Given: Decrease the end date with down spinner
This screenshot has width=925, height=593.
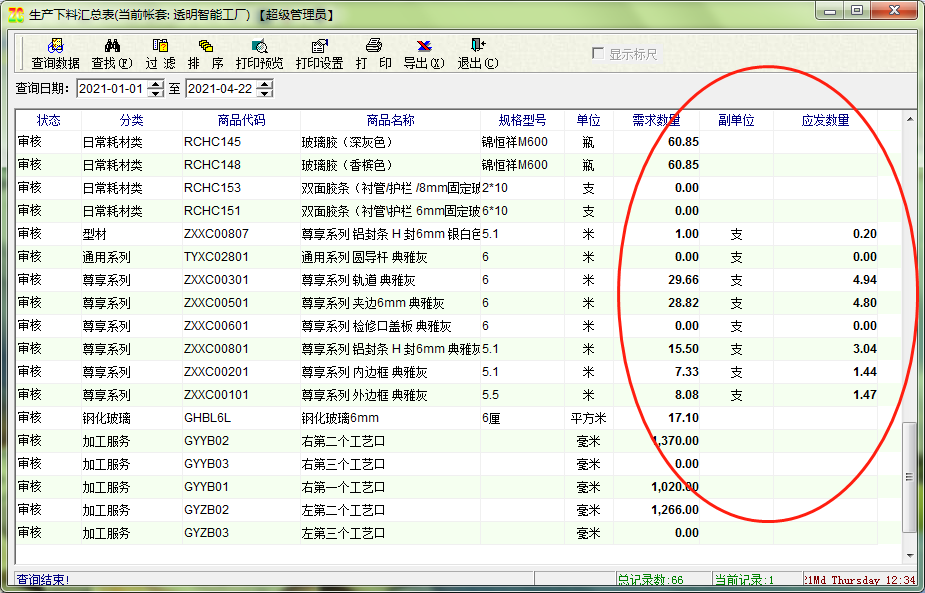Looking at the screenshot, I should pos(265,93).
